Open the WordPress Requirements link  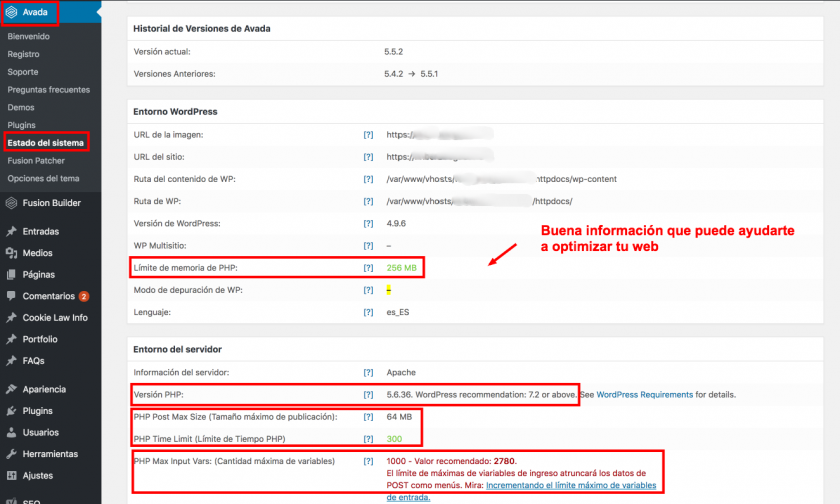click(644, 395)
